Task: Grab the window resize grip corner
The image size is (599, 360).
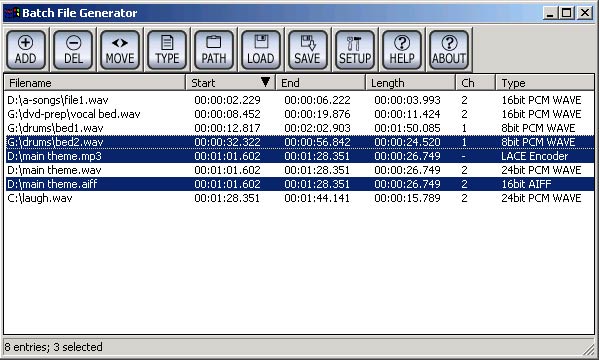Action: (x=588, y=349)
